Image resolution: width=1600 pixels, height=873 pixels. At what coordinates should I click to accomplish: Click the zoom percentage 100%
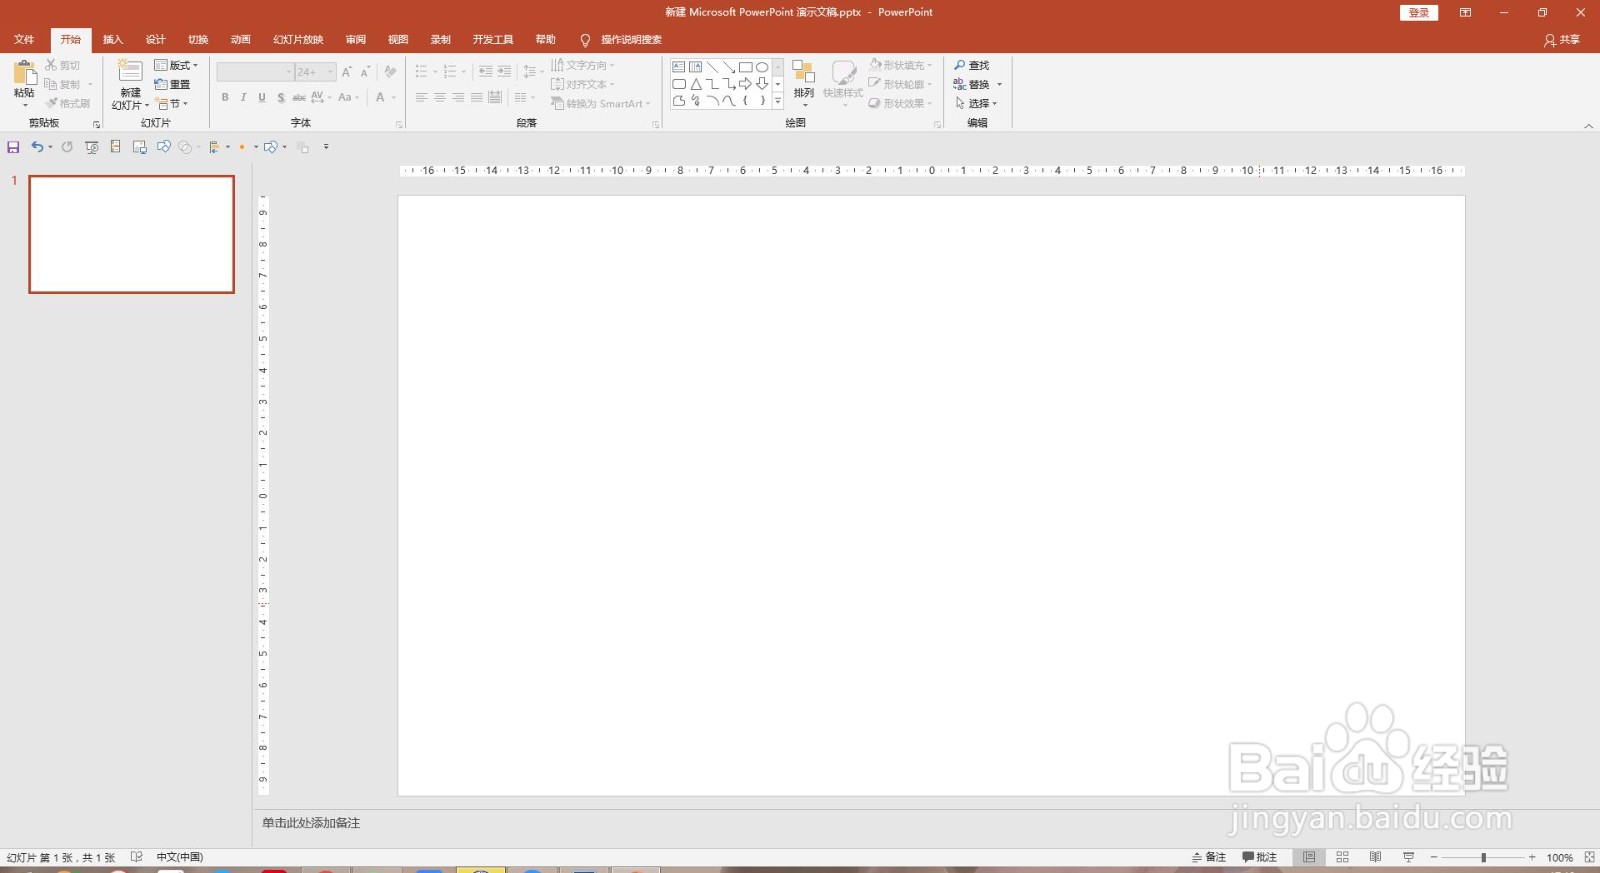tap(1559, 858)
